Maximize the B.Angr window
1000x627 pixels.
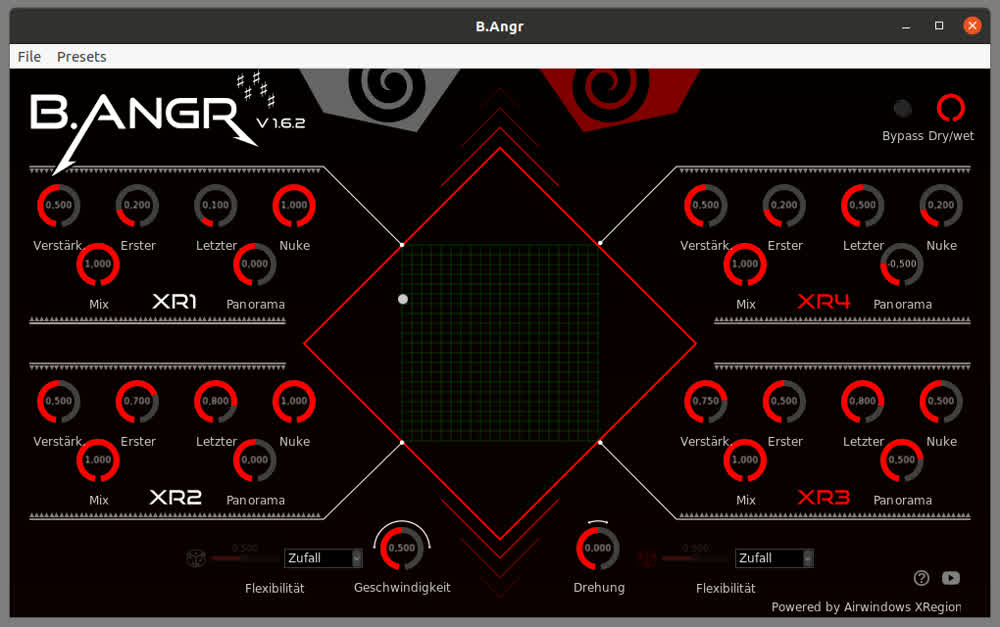tap(939, 26)
